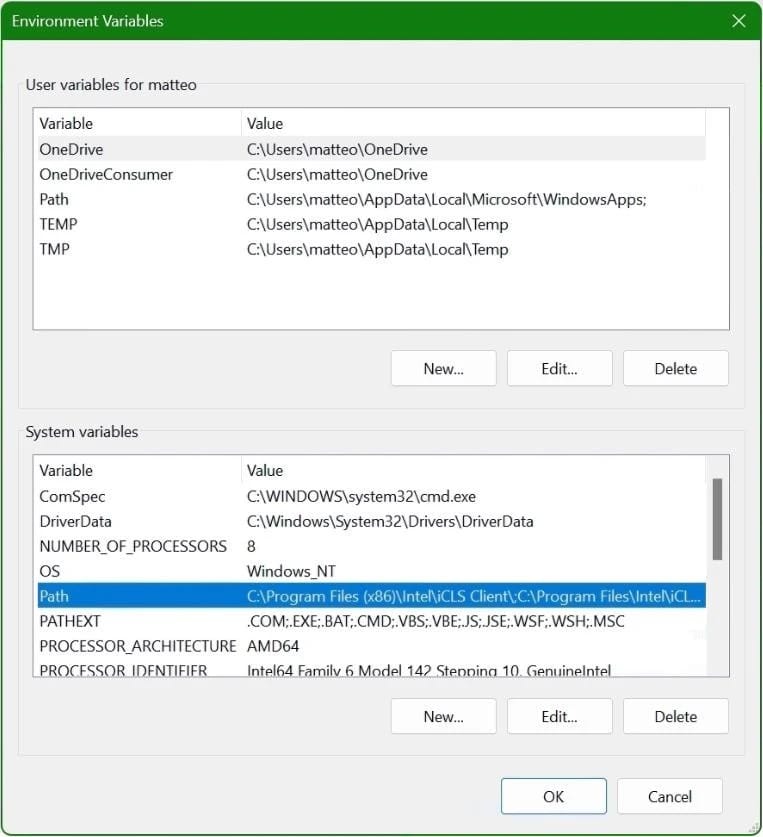Close the Environment Variables dialog

pyautogui.click(x=739, y=21)
